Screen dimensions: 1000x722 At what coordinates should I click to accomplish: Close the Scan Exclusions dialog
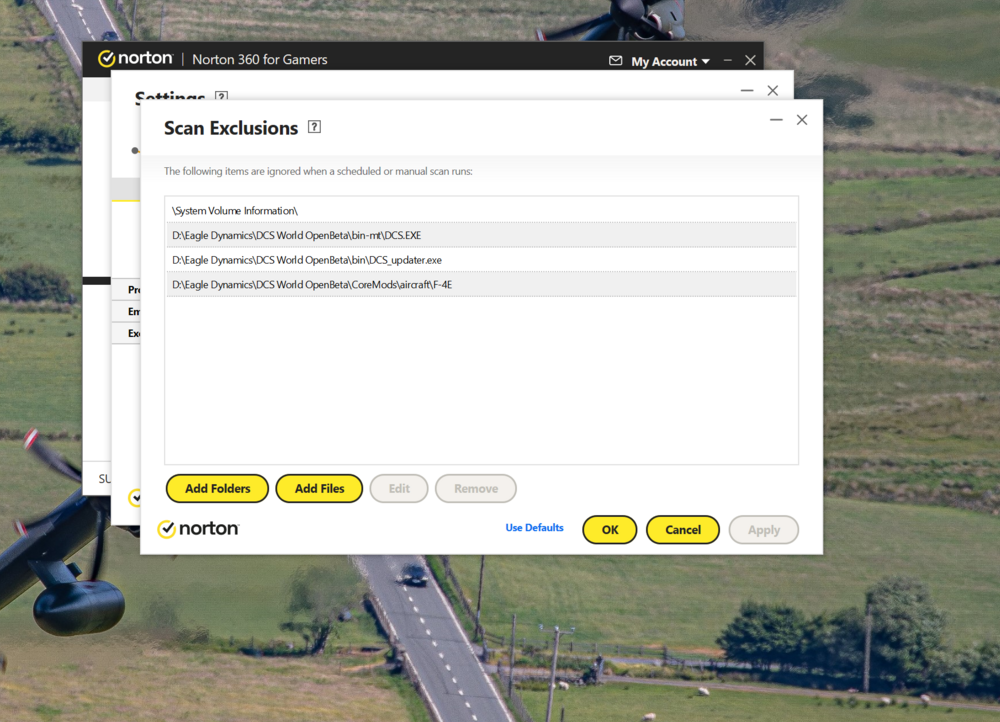pyautogui.click(x=802, y=120)
